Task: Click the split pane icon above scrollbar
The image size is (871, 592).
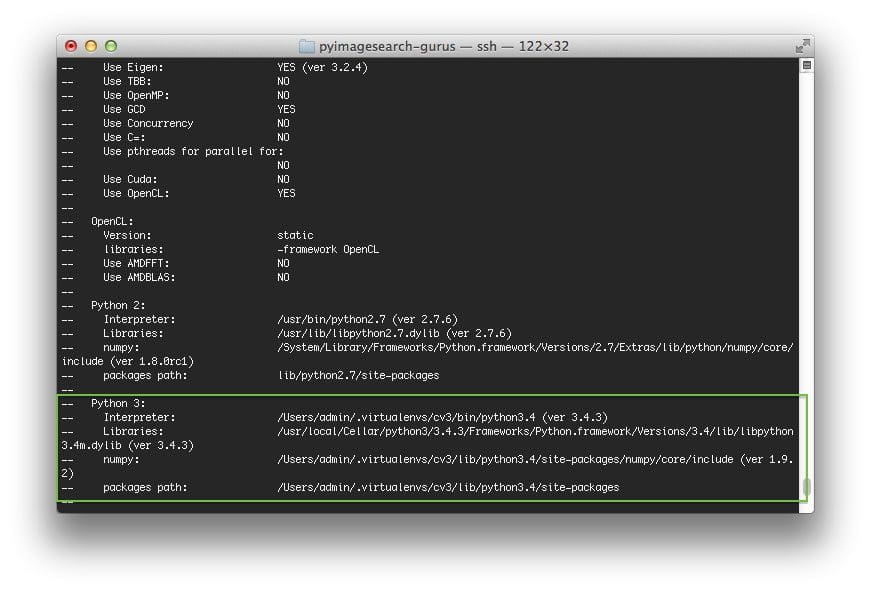Action: 807,66
